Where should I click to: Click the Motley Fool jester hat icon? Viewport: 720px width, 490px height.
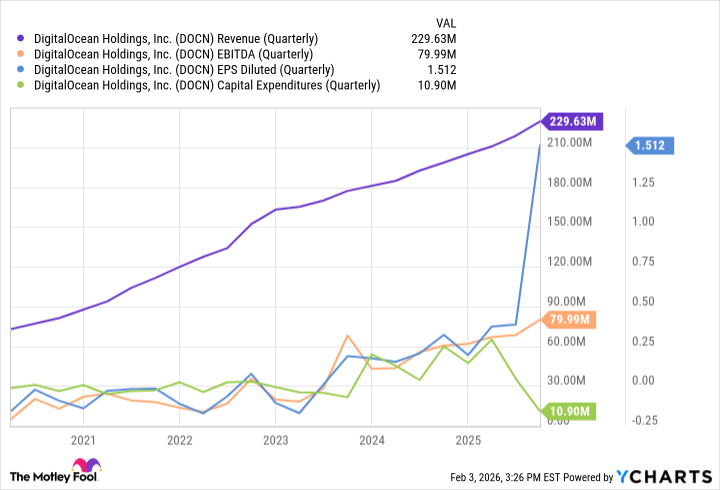(86, 468)
